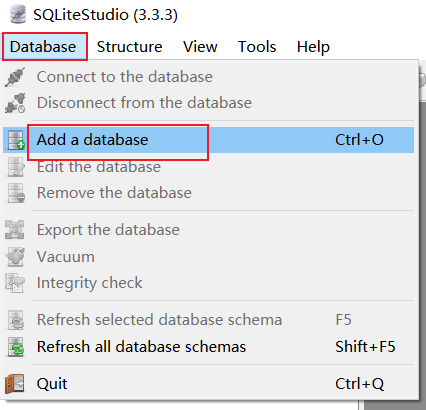426x410 pixels.
Task: Click the Quit door icon
Action: coord(15,384)
